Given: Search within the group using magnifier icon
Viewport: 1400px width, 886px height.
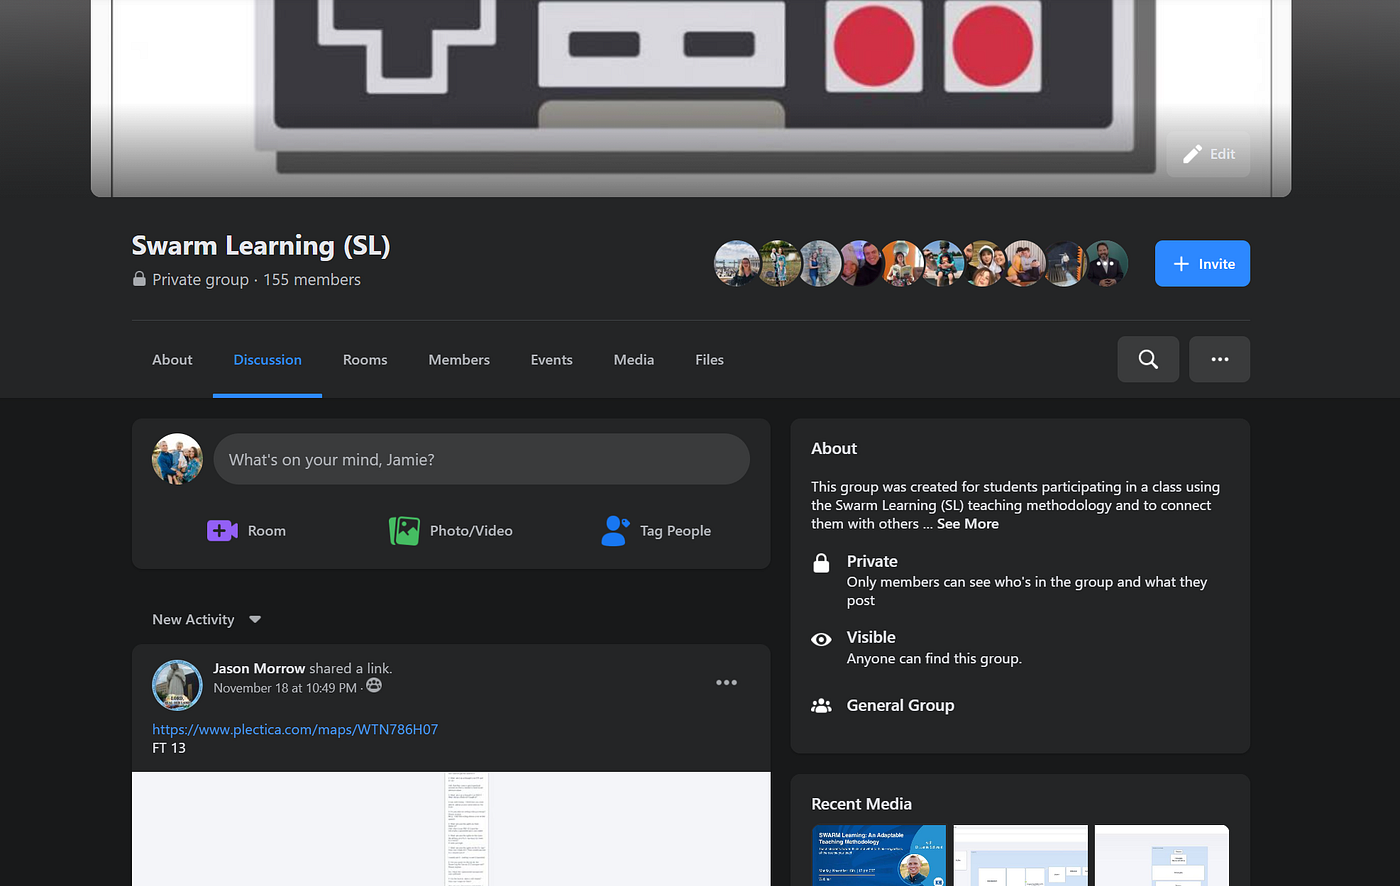Looking at the screenshot, I should pos(1148,359).
